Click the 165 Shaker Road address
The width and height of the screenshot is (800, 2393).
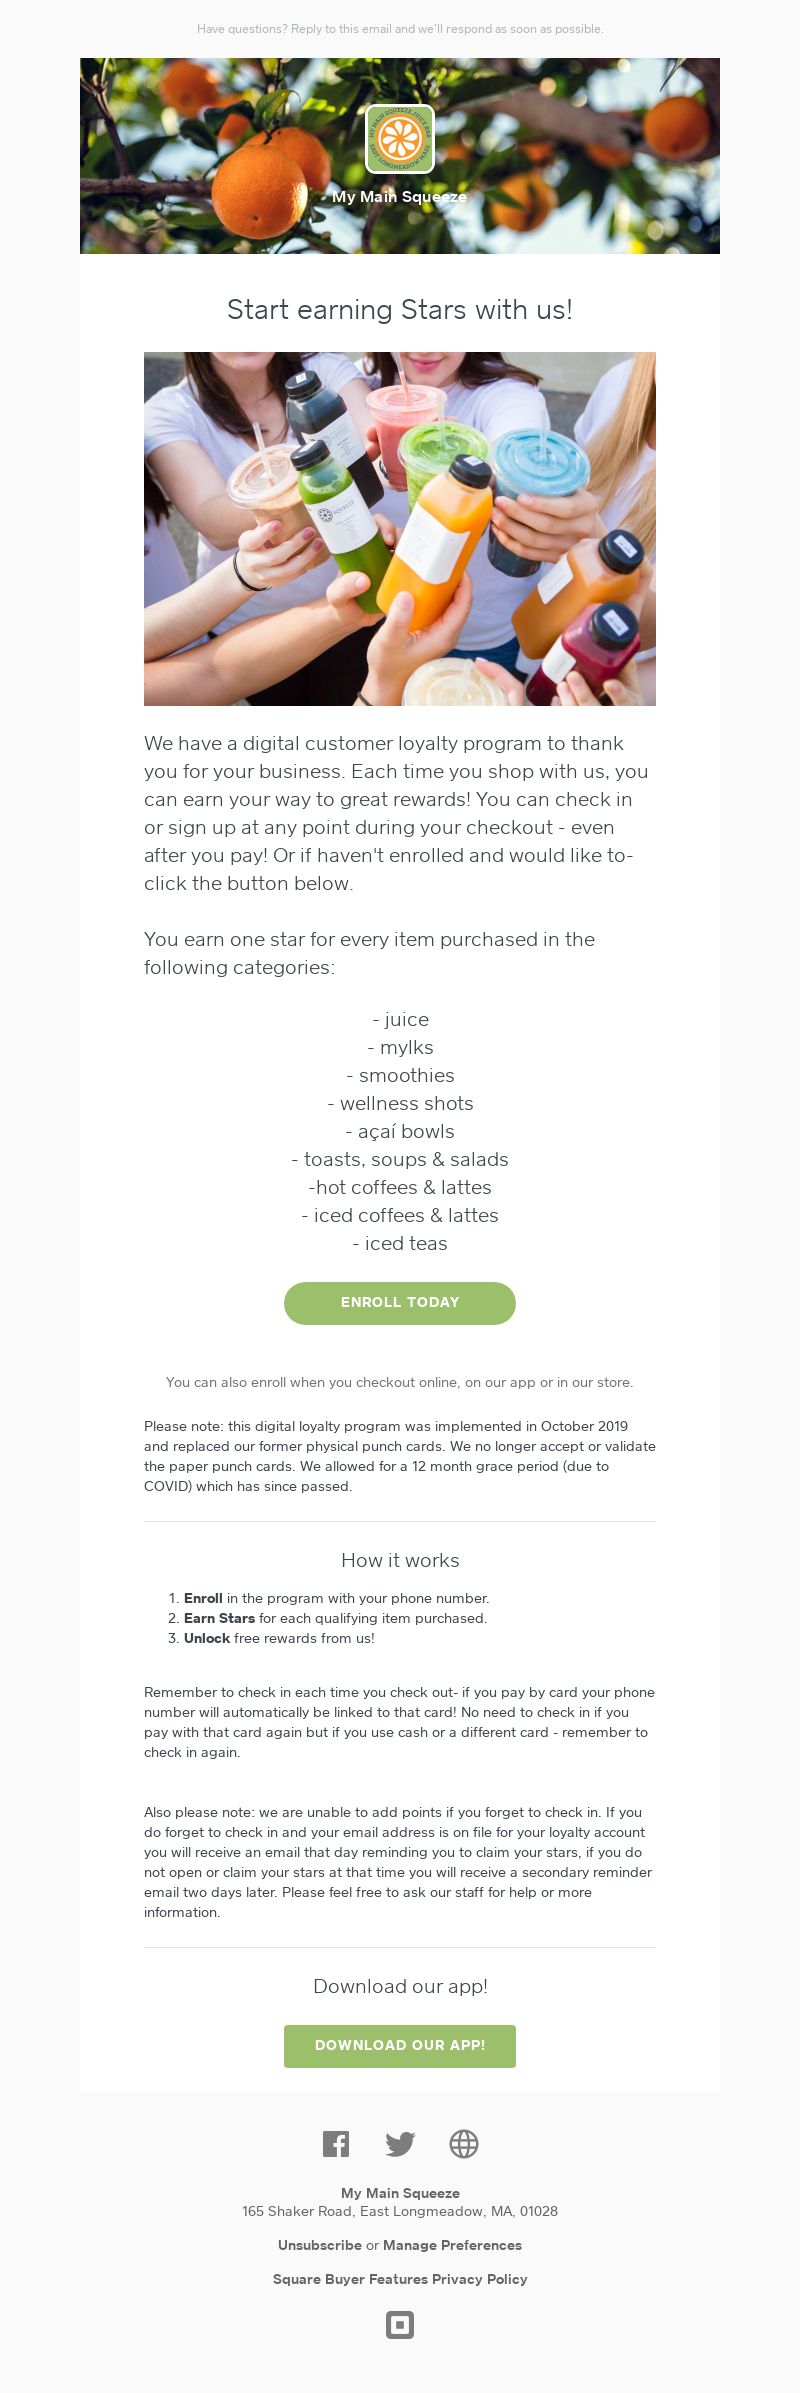(400, 2211)
